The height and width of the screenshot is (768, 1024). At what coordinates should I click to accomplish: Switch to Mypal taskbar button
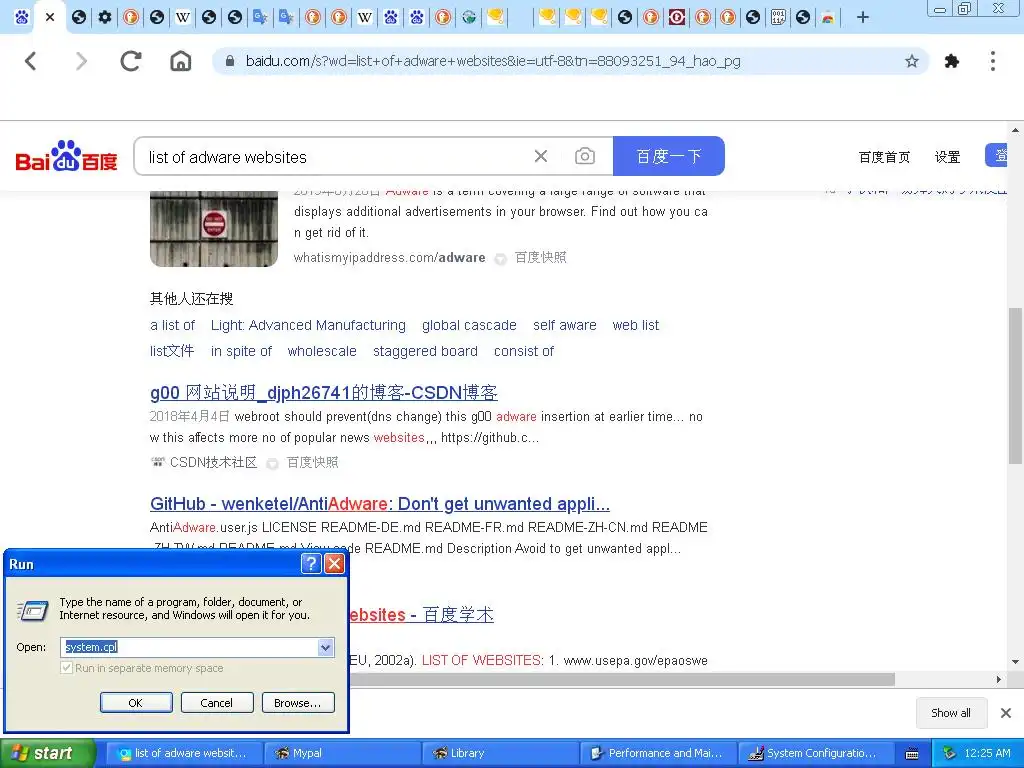click(x=342, y=753)
